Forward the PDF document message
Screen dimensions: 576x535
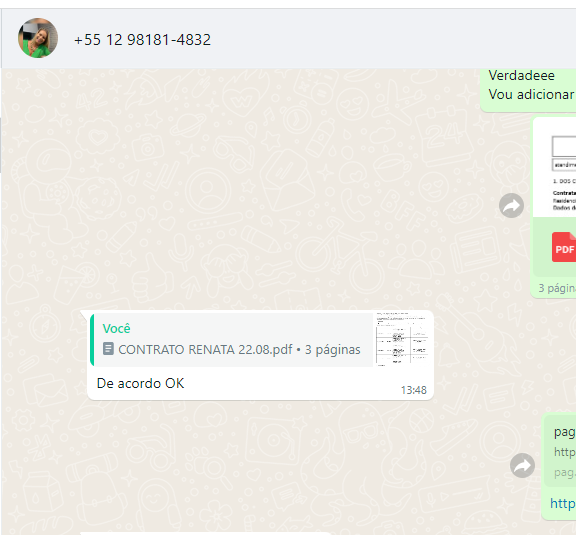pyautogui.click(x=511, y=205)
